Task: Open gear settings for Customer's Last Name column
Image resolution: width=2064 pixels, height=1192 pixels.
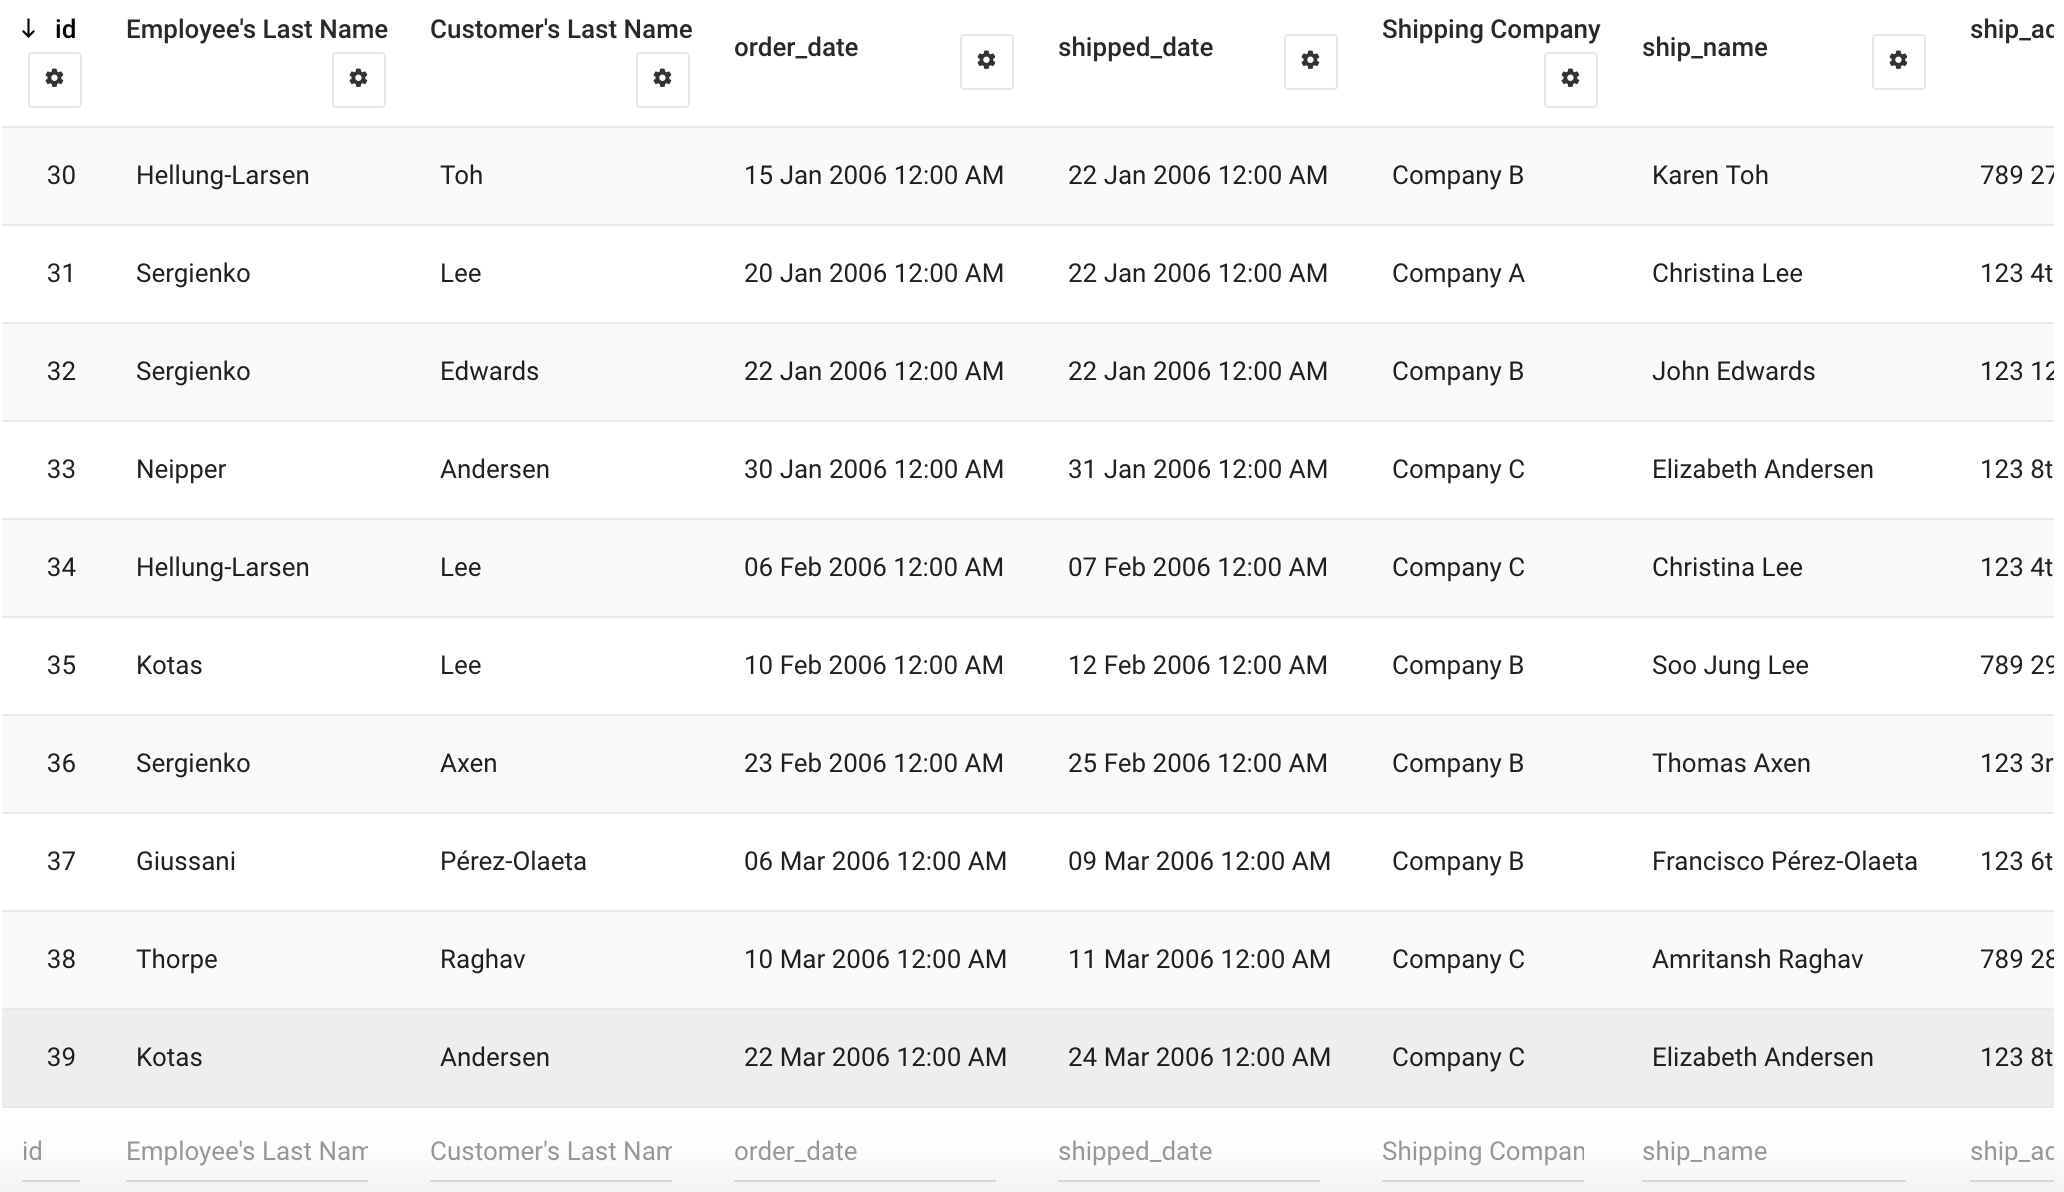Action: tap(663, 79)
